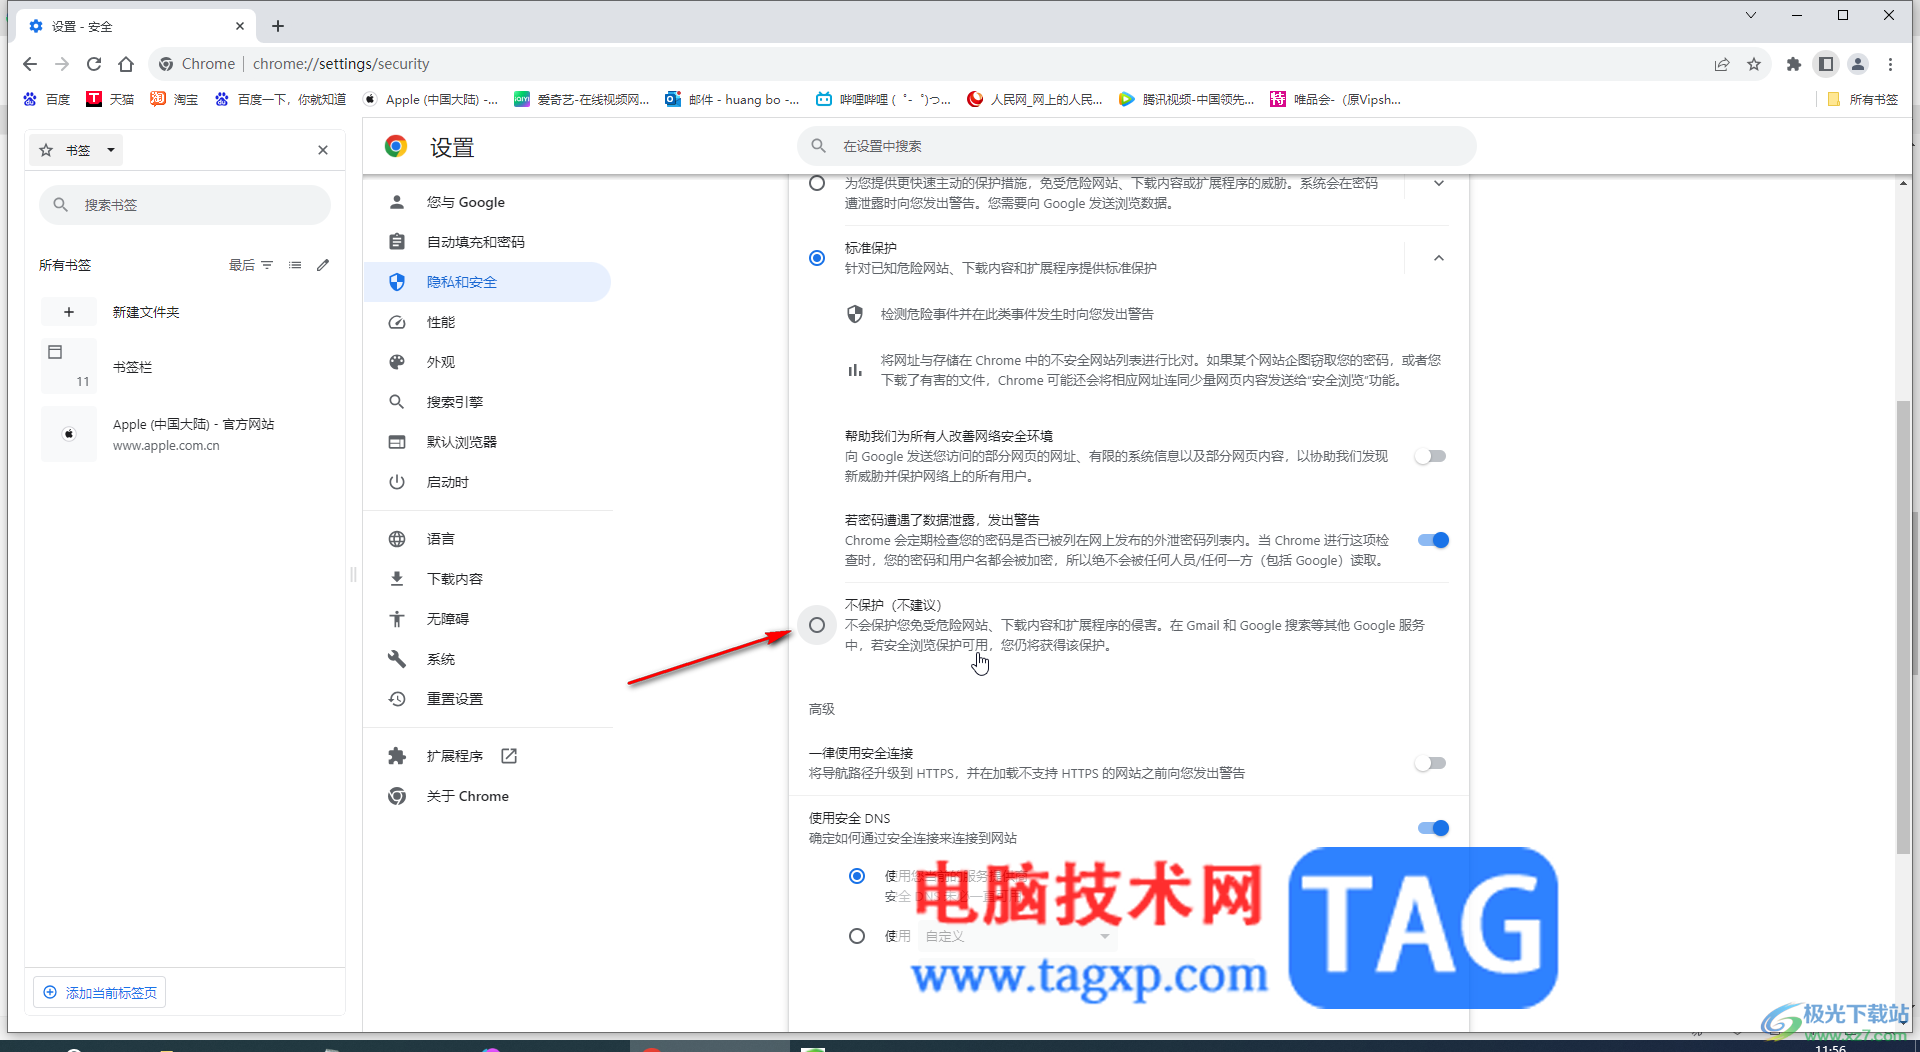Select the custom DNS provider radio button

click(x=857, y=936)
